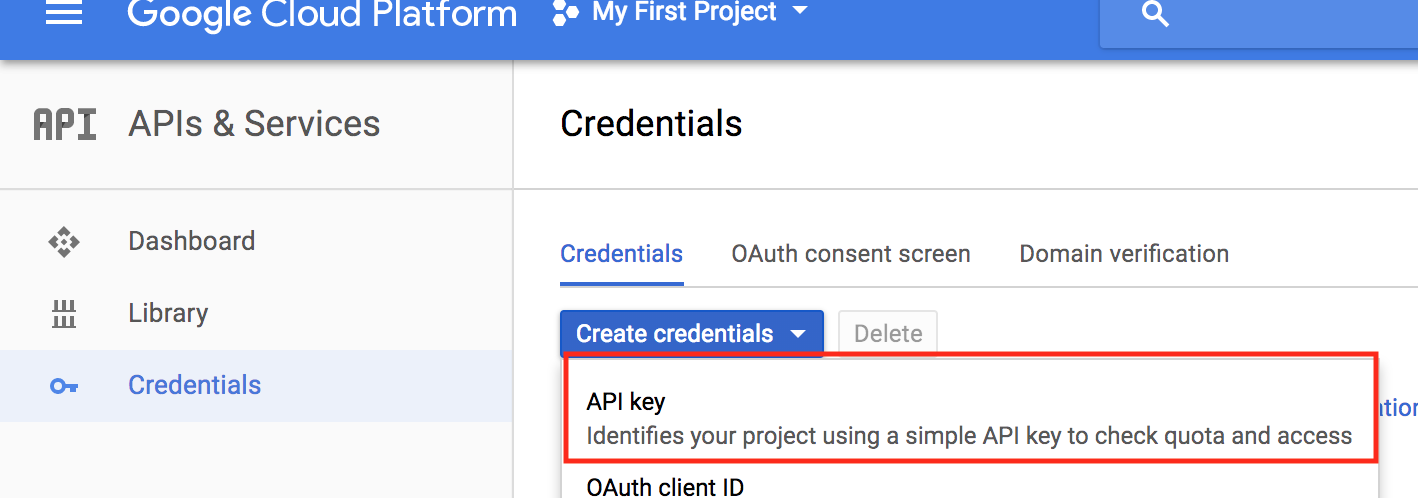Choose OAuth client ID option
1418x498 pixels.
tap(665, 487)
